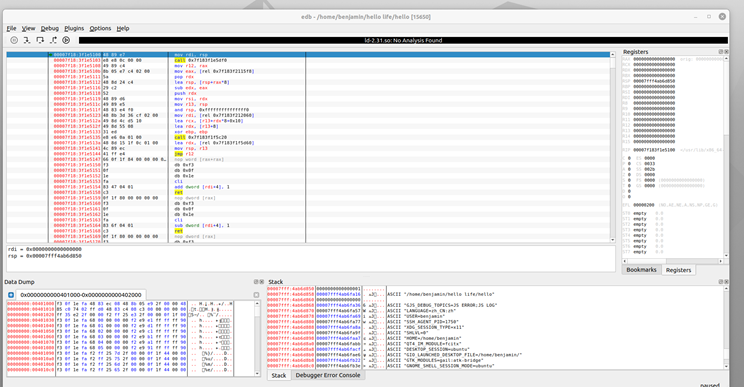The image size is (744, 387).
Task: Open the View menu
Action: (28, 28)
